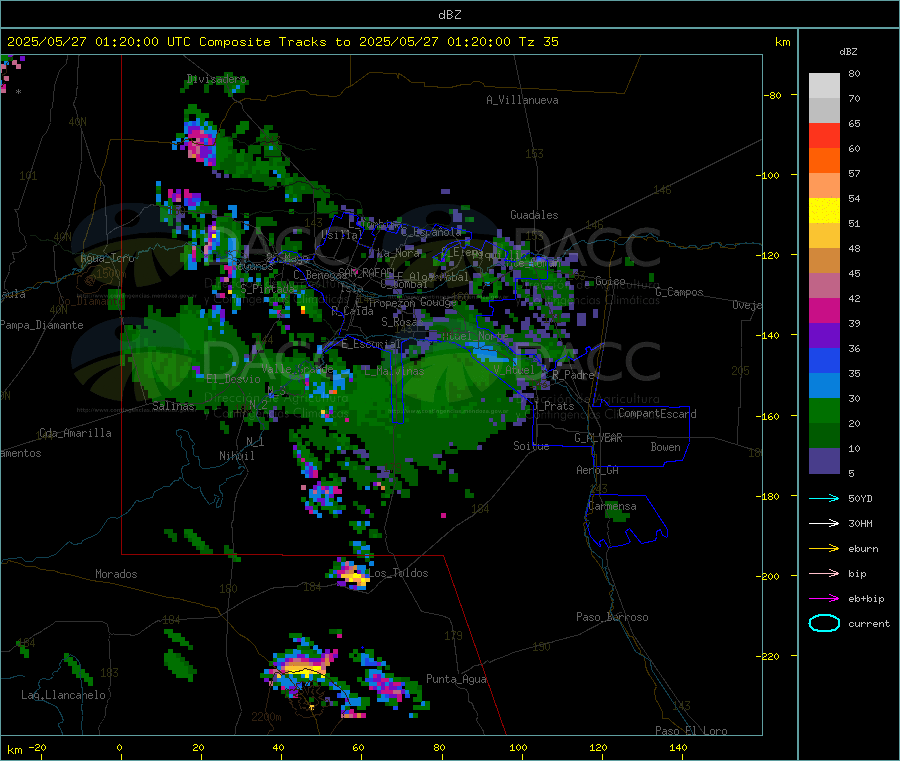
Task: Click the cyan 'current' ellipse legend icon
Action: click(x=824, y=623)
